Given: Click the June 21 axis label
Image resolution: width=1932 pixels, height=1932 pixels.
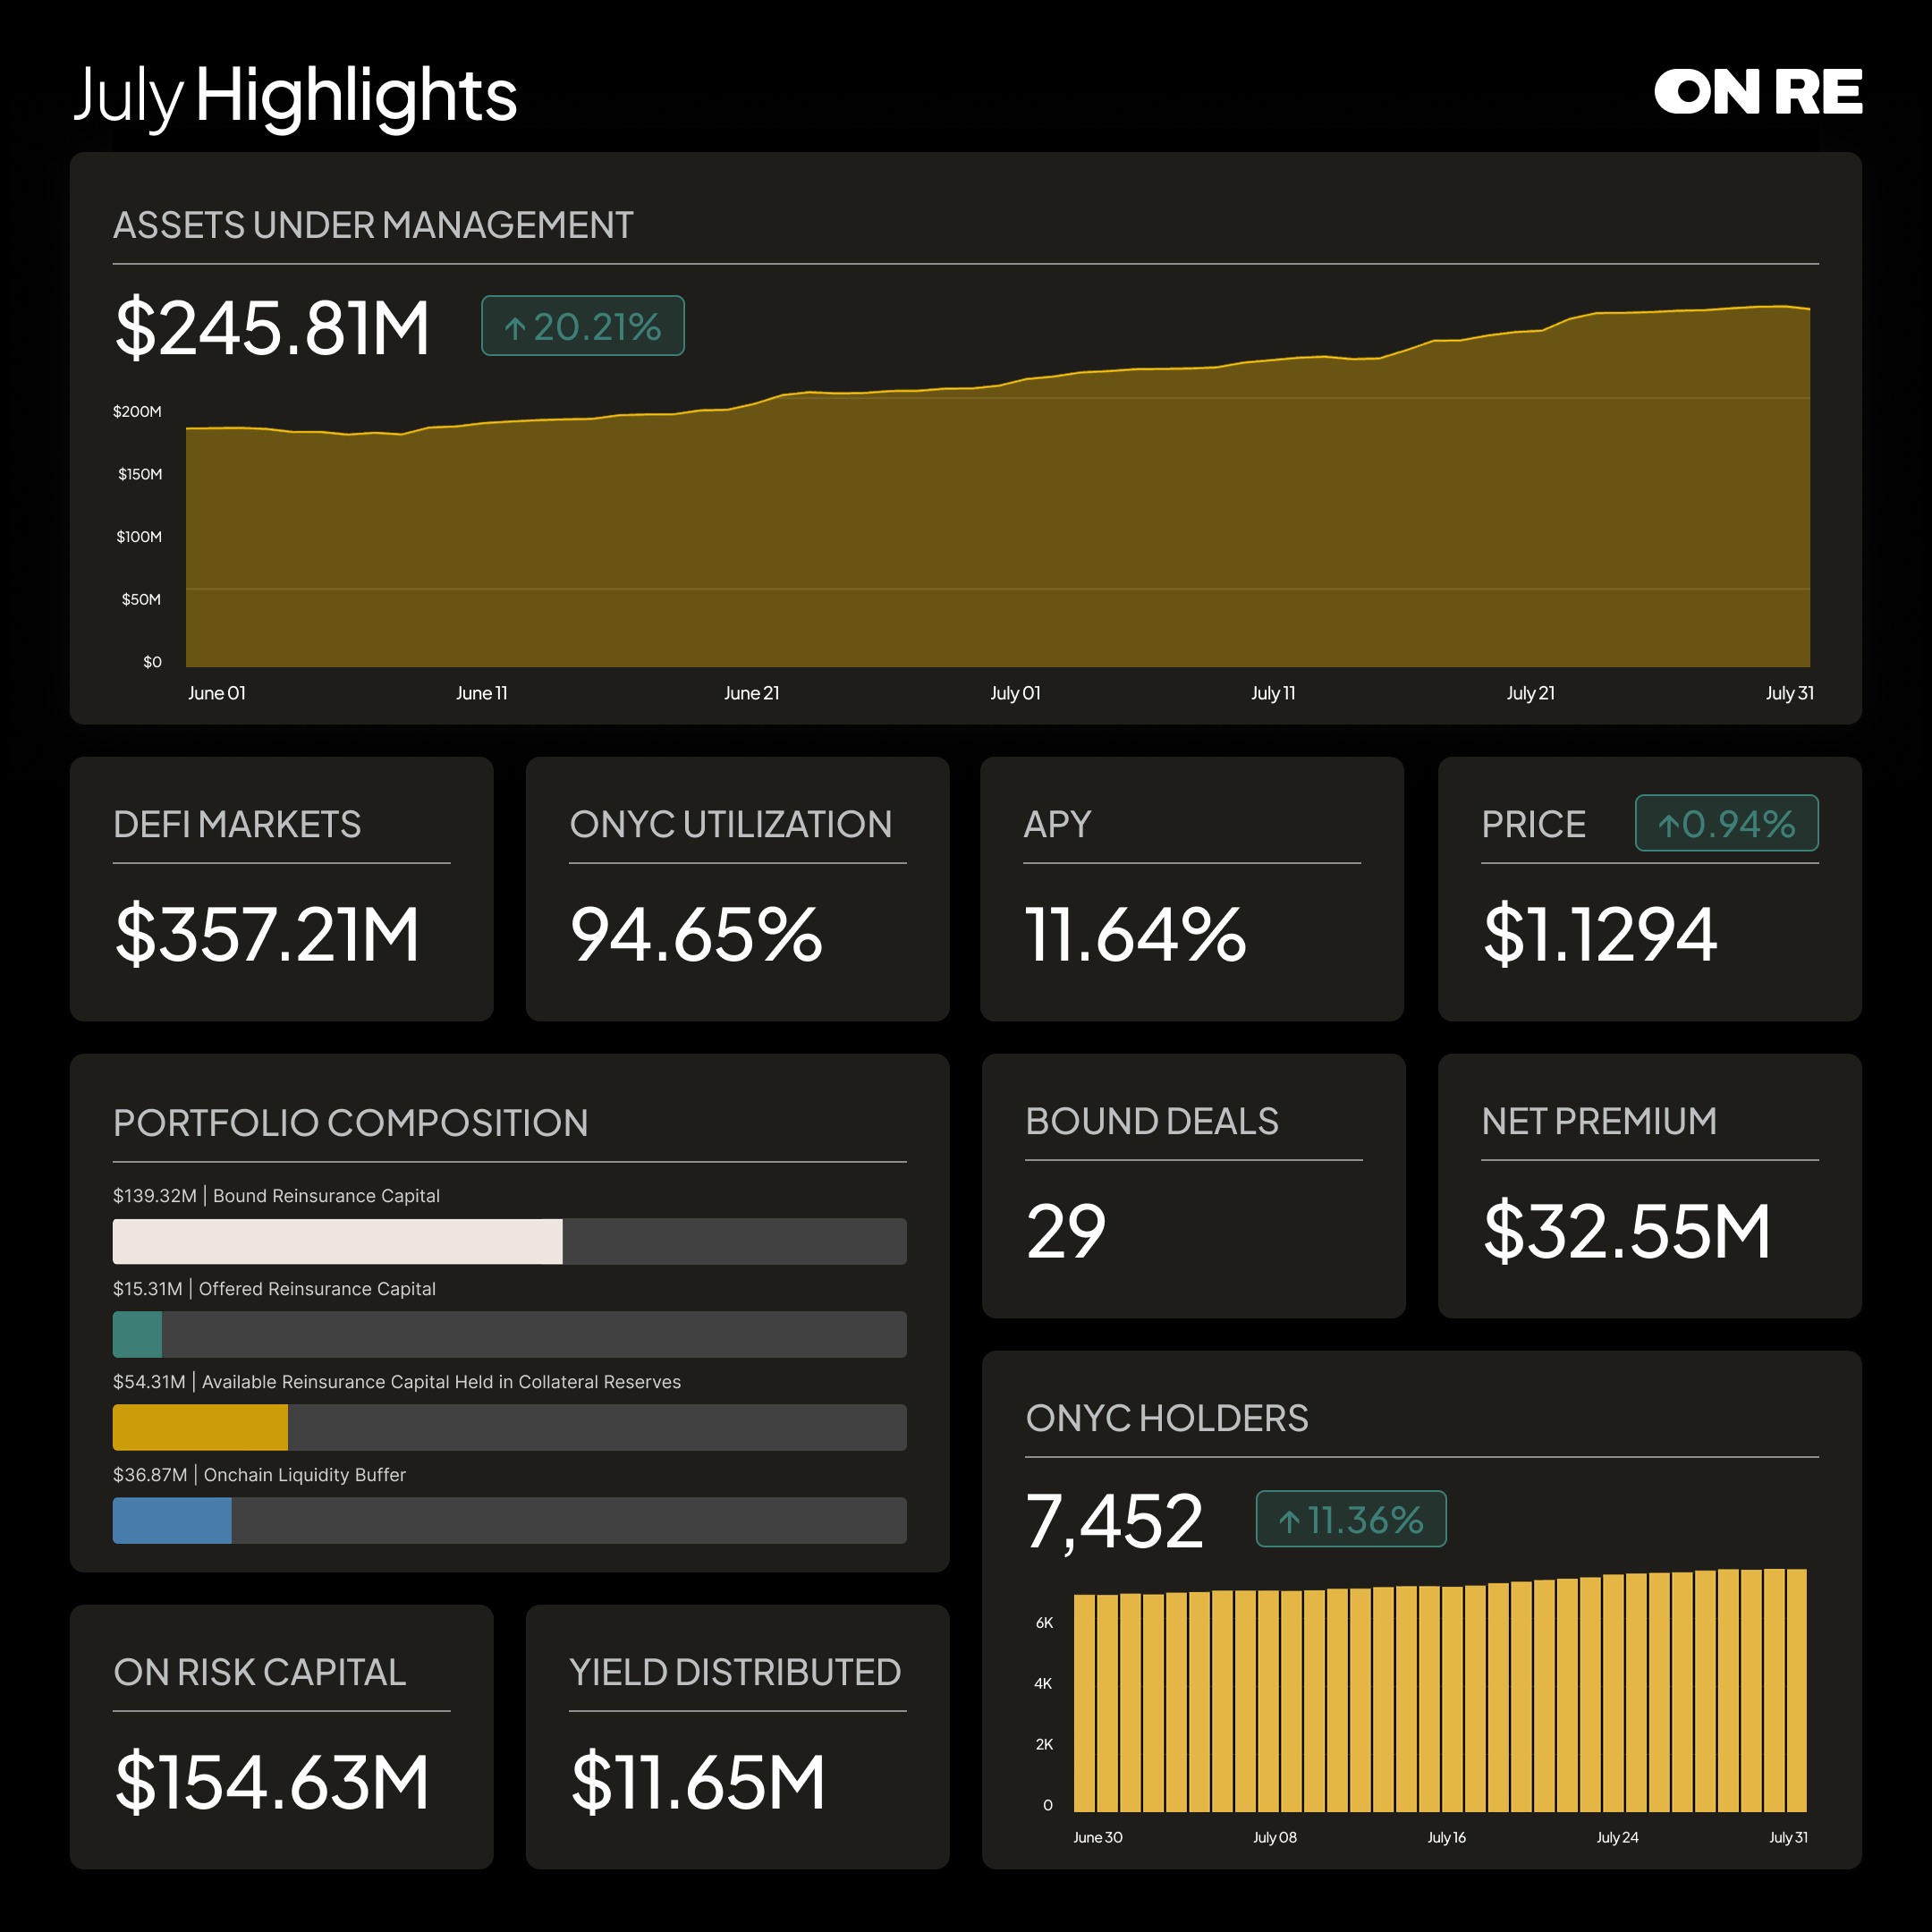Looking at the screenshot, I should tap(751, 693).
